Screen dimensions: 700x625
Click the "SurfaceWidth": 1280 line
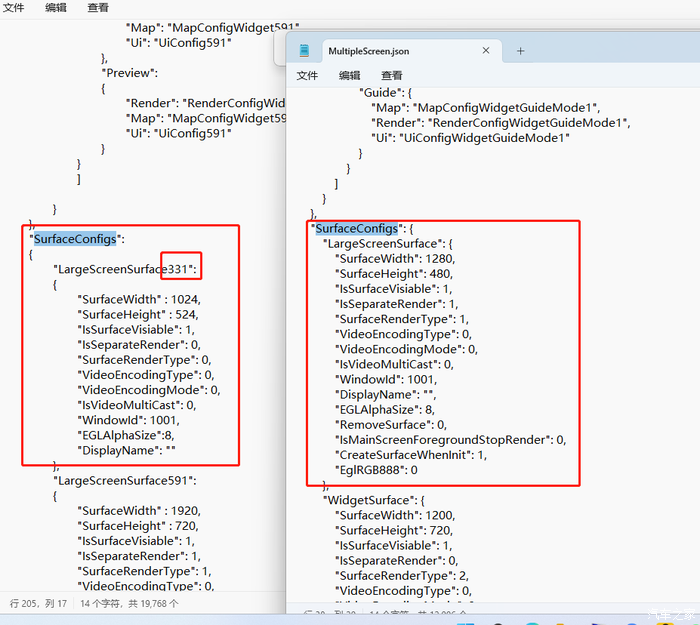click(392, 258)
